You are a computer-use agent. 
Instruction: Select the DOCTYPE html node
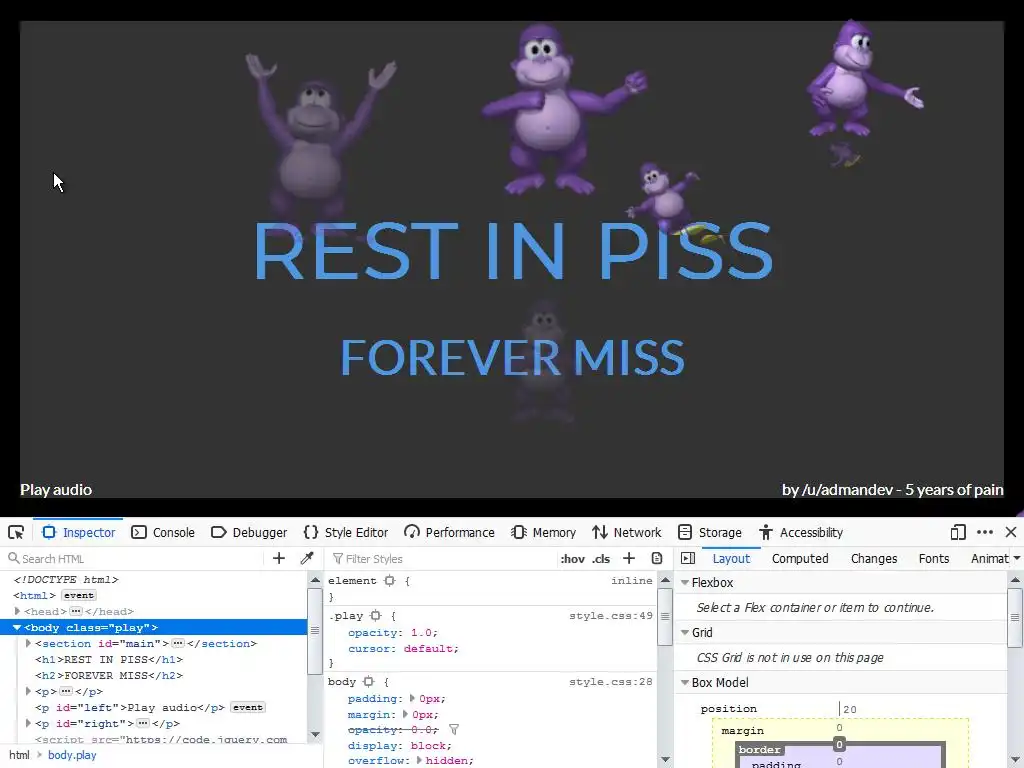66,579
